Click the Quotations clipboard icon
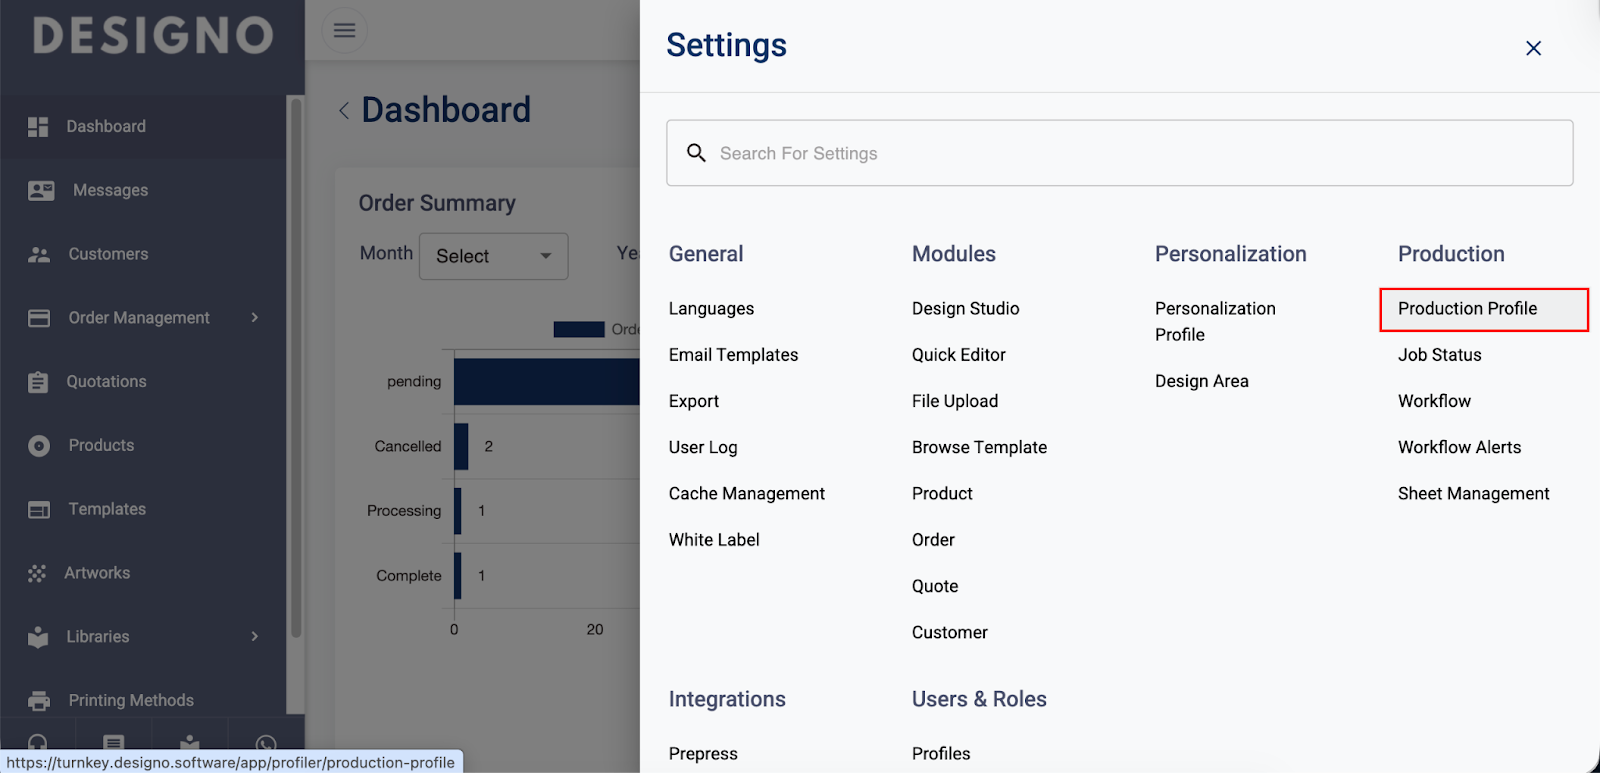This screenshot has height=773, width=1600. tap(38, 382)
